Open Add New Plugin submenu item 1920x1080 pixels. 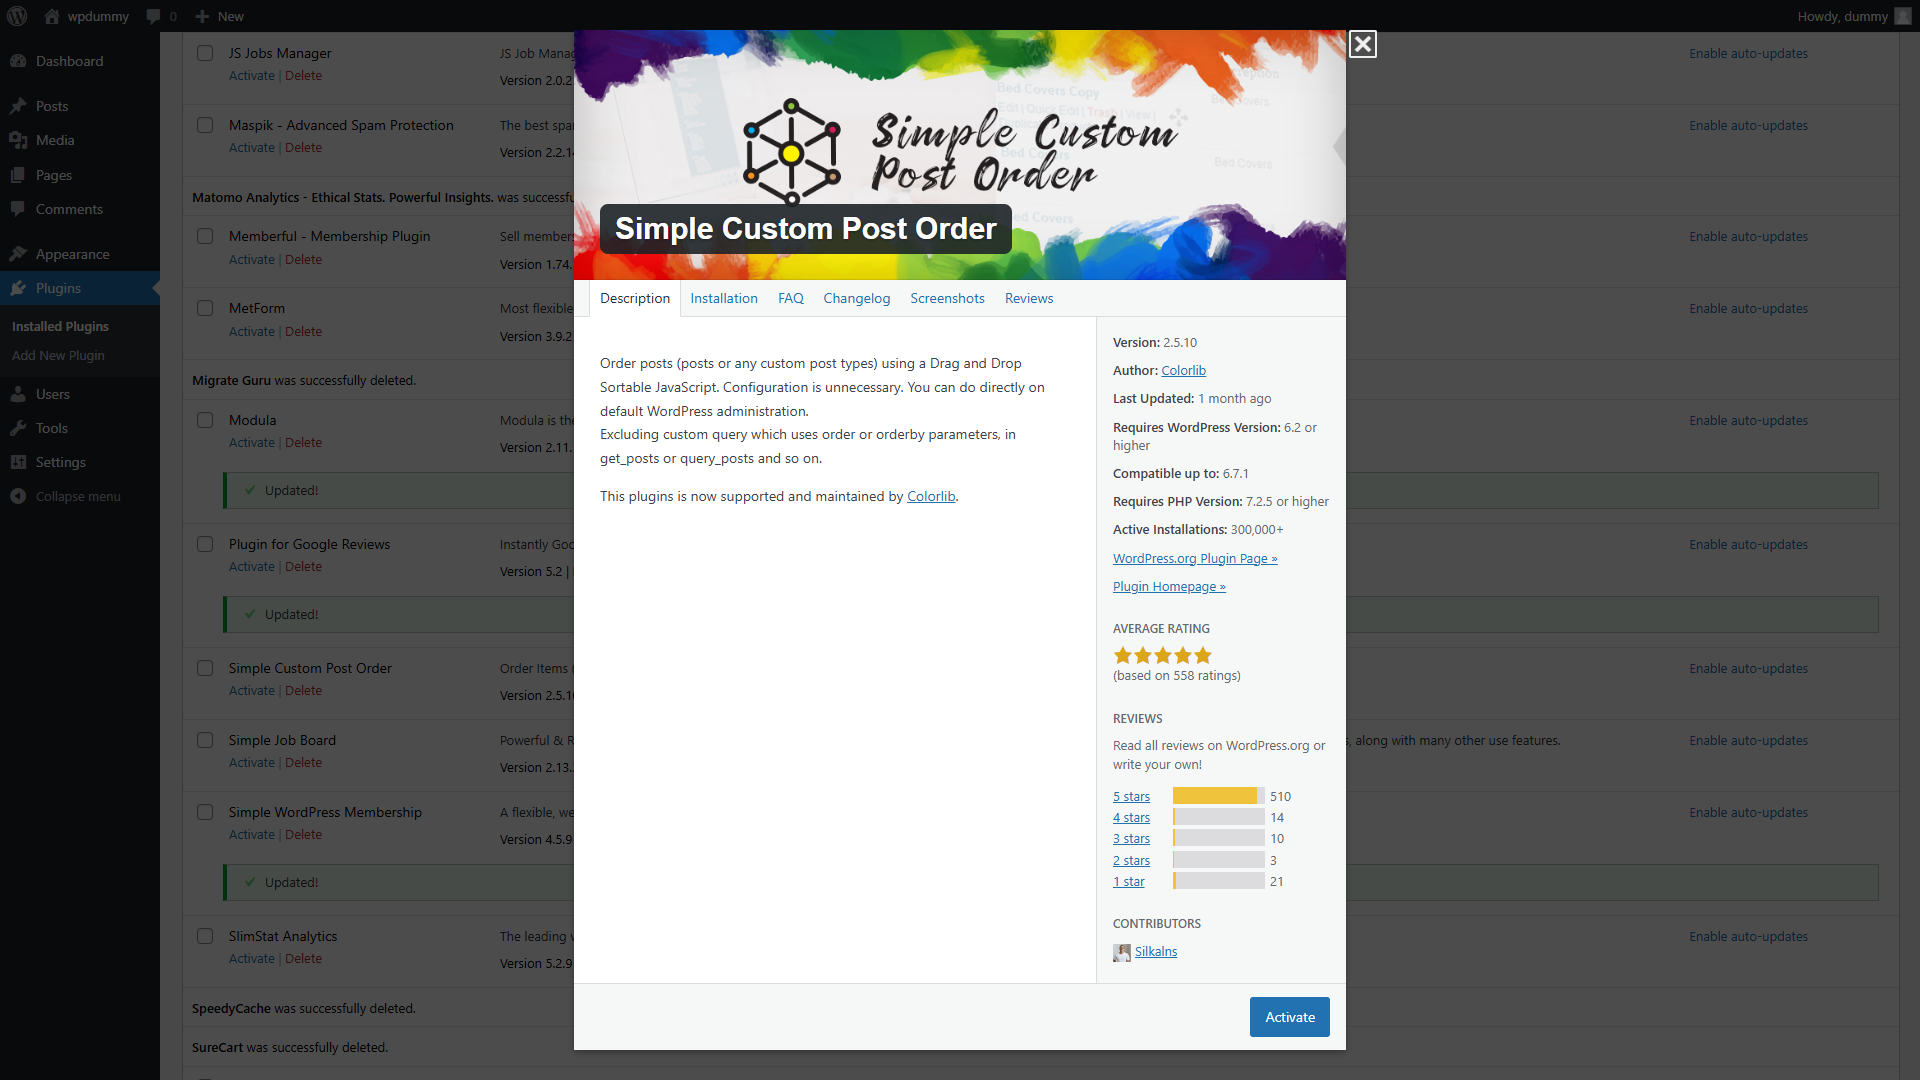58,355
